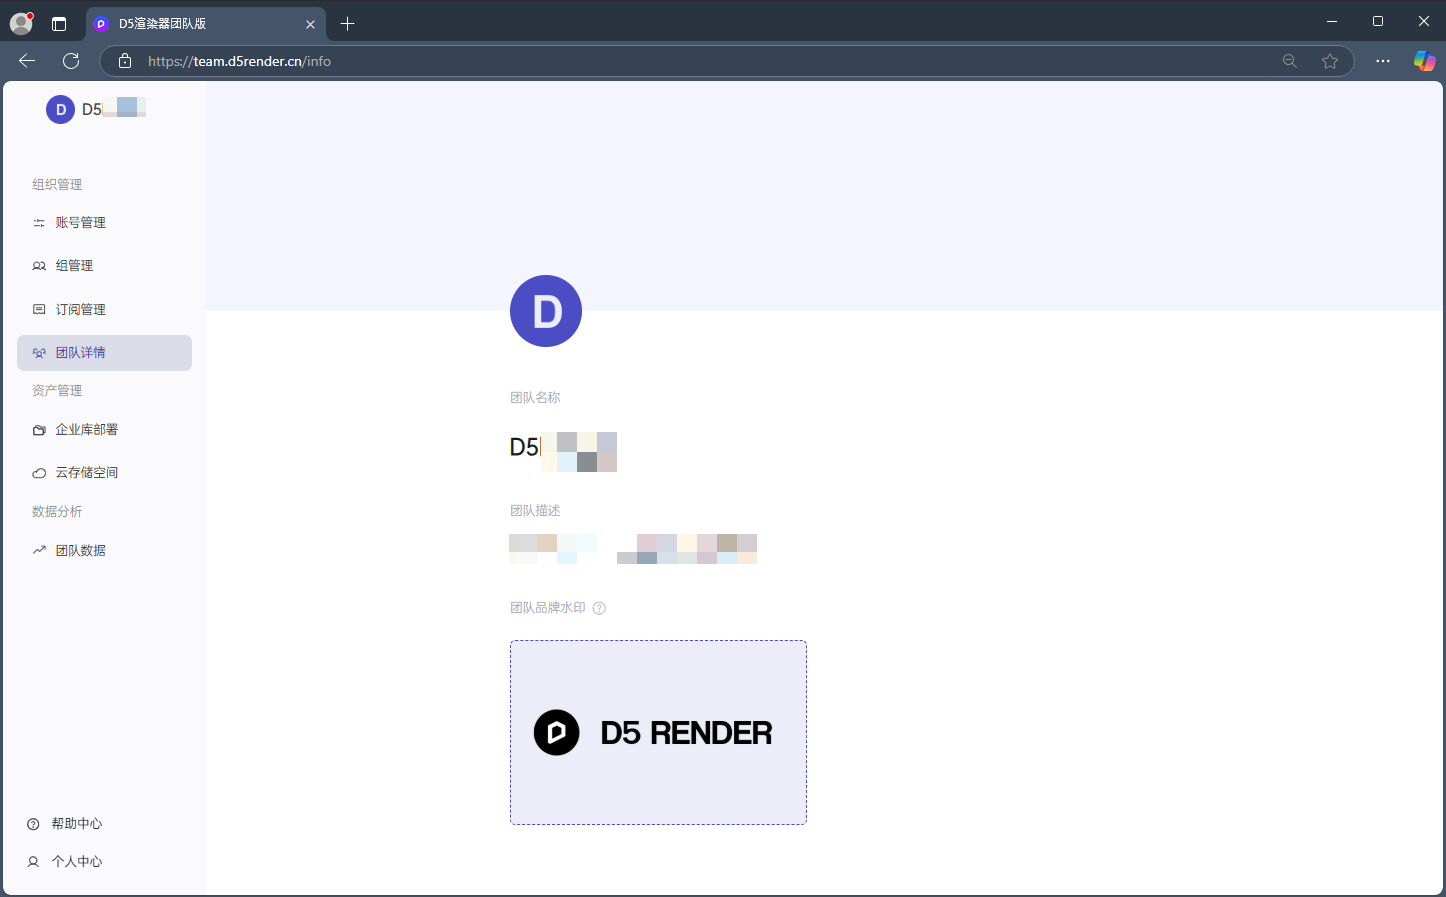Image resolution: width=1446 pixels, height=897 pixels.
Task: Click the team name field under 团队名称
Action: click(x=563, y=448)
